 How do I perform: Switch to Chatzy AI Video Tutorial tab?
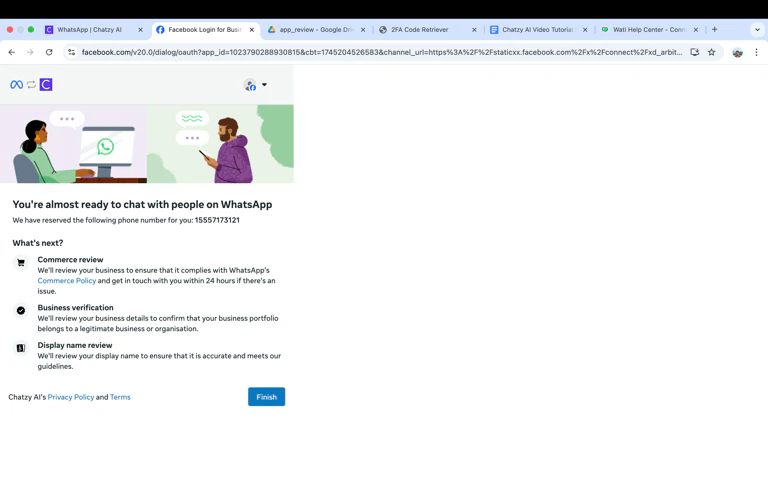click(537, 30)
